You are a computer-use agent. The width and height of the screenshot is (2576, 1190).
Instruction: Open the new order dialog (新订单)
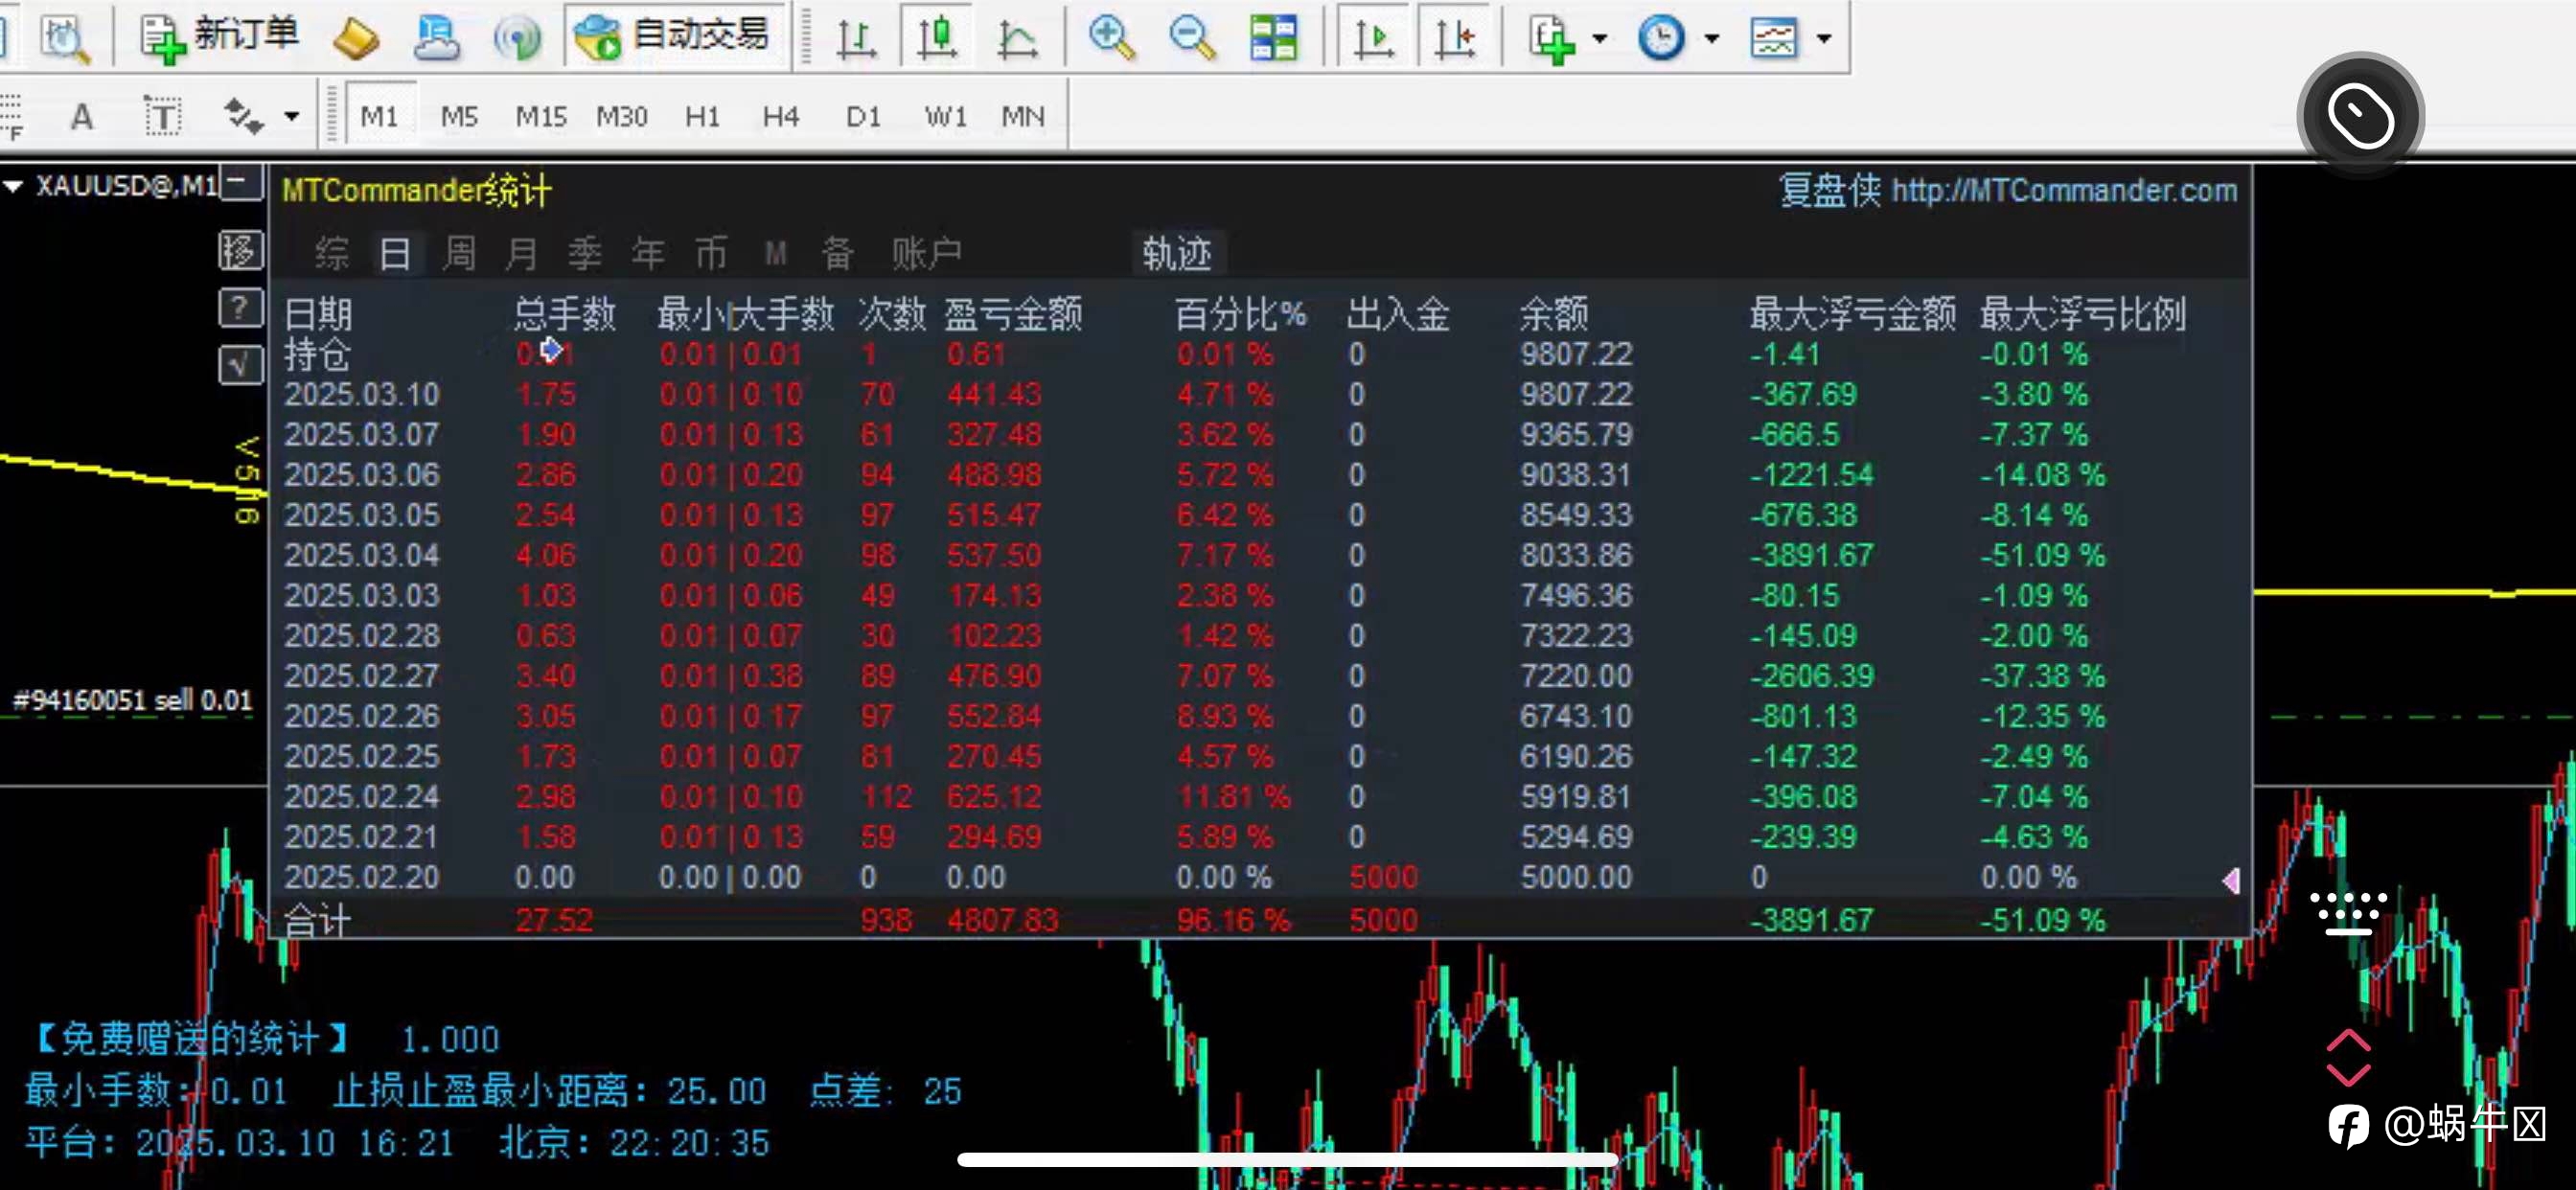click(219, 37)
